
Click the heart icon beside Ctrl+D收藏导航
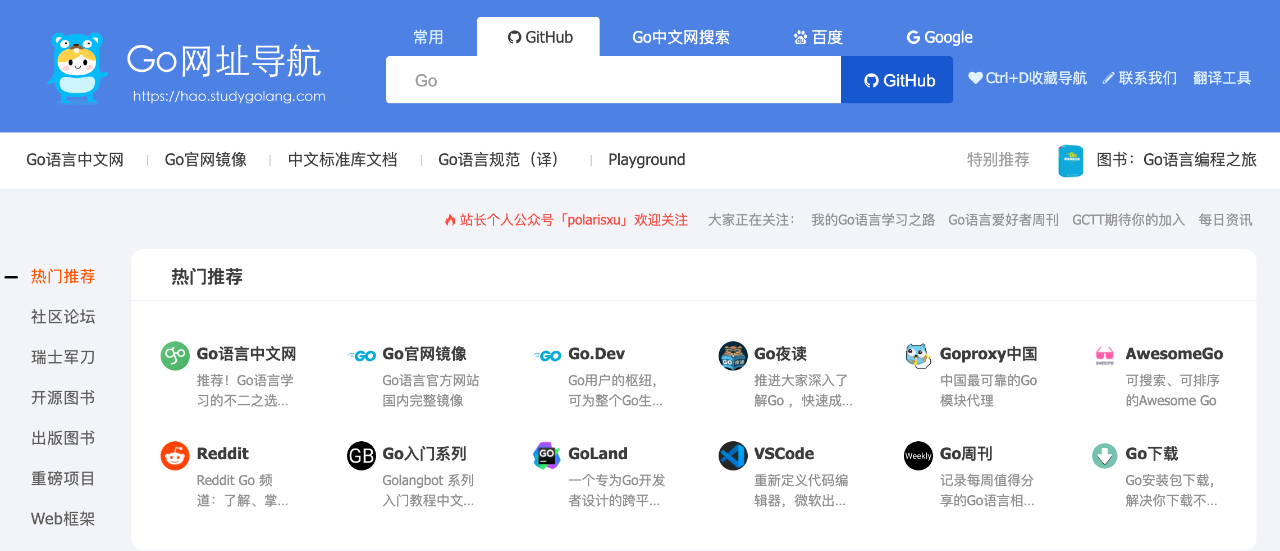coord(975,78)
